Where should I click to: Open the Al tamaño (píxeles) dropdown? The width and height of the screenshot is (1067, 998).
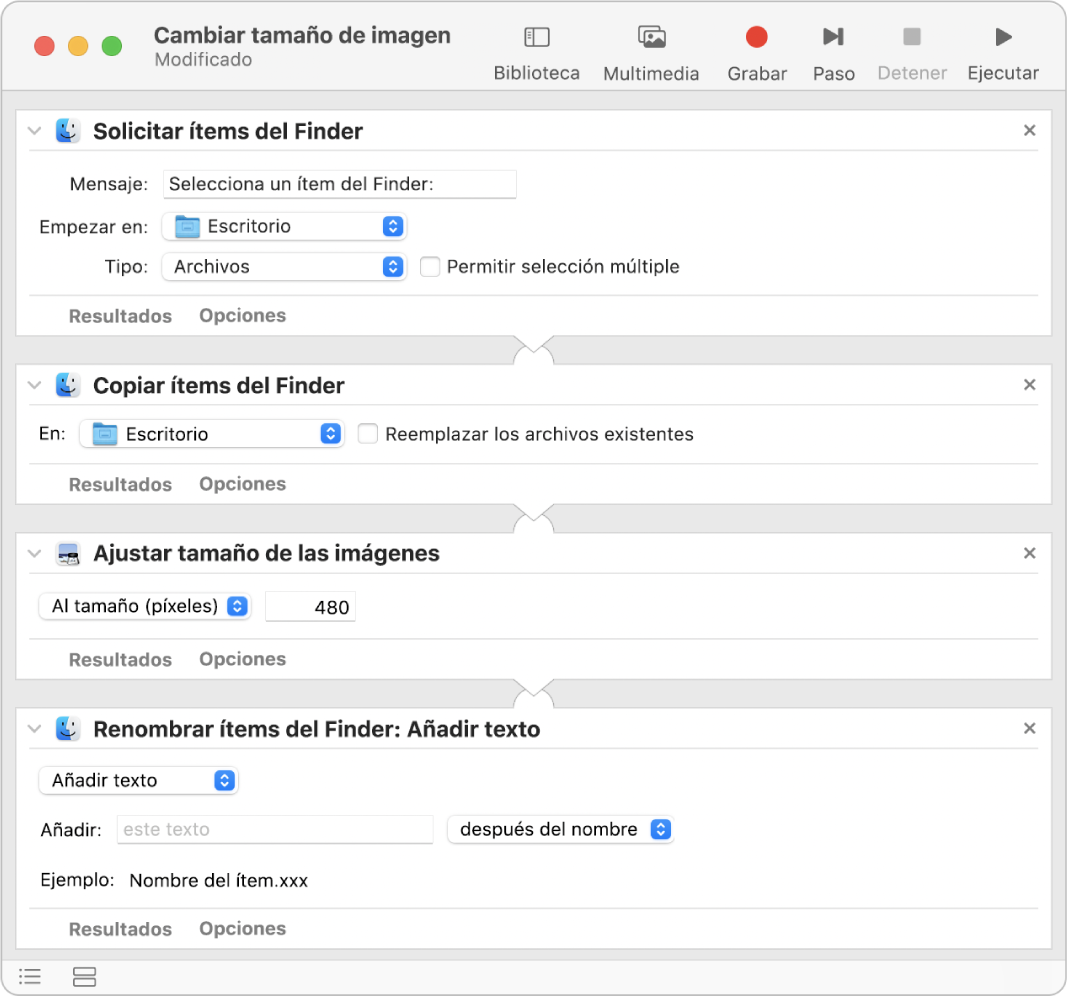[144, 606]
